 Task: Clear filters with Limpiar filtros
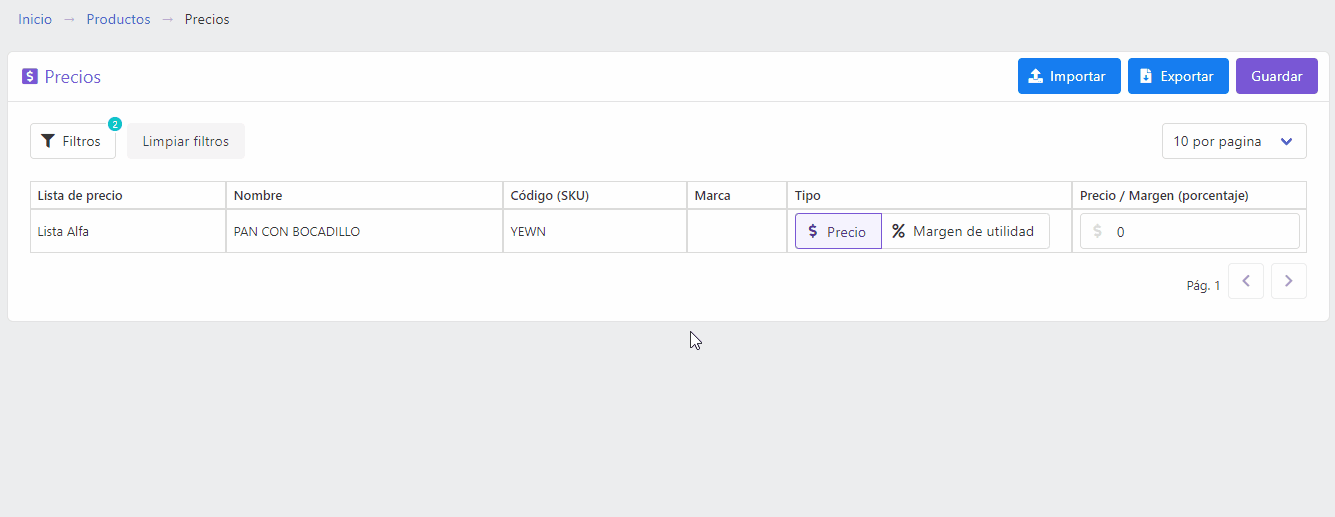[x=186, y=141]
